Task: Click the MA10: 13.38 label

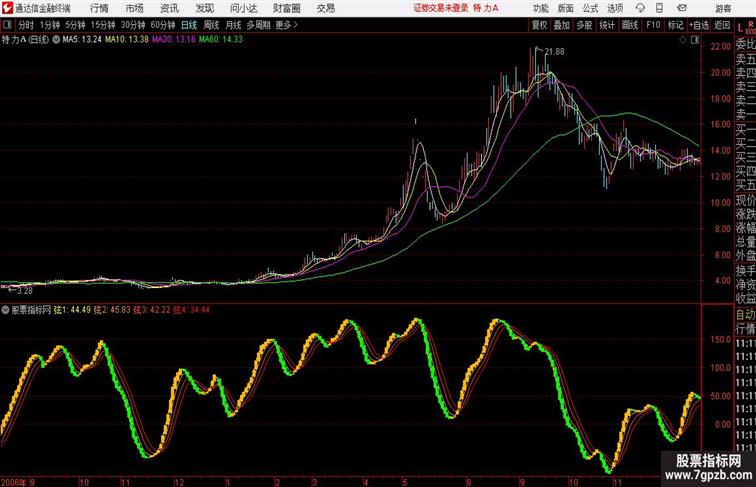Action: (127, 40)
